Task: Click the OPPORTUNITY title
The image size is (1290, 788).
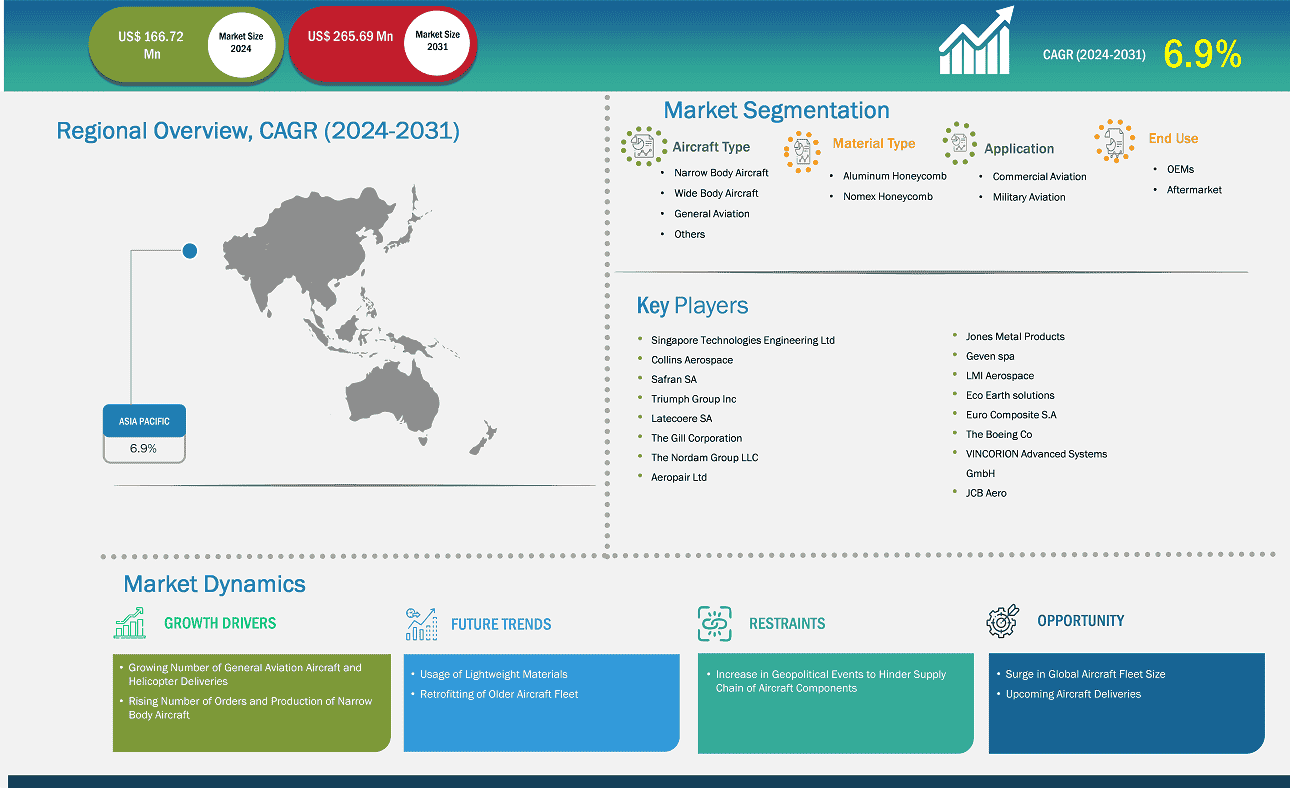Action: pos(1081,621)
